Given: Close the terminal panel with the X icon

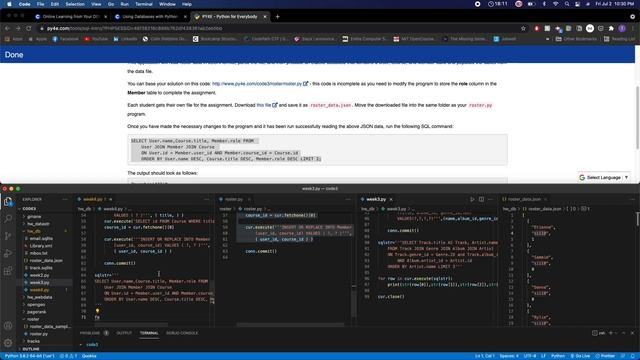Looking at the screenshot, I should click(x=632, y=333).
